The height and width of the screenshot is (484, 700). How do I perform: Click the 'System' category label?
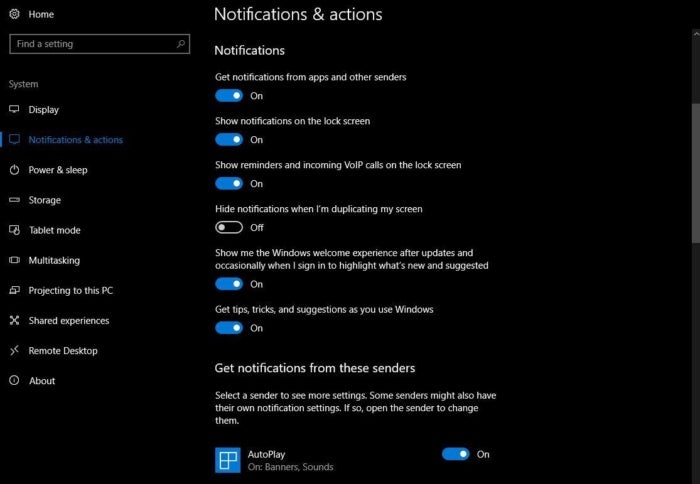pos(24,84)
